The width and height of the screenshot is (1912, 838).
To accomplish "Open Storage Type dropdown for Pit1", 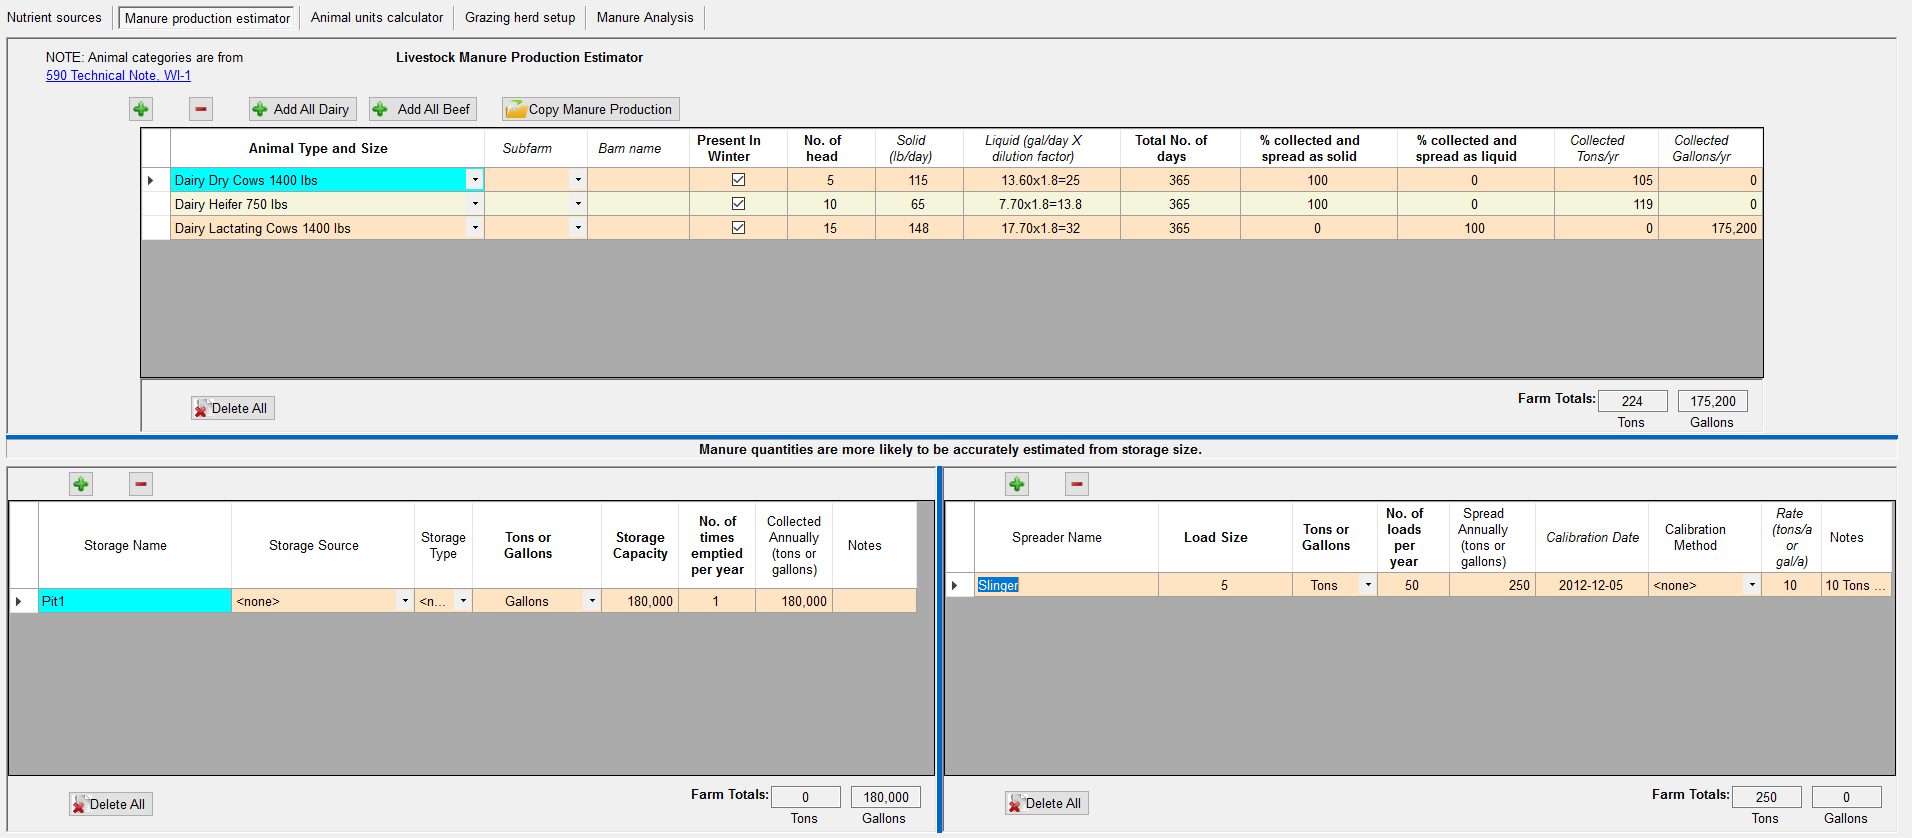I will [x=463, y=601].
